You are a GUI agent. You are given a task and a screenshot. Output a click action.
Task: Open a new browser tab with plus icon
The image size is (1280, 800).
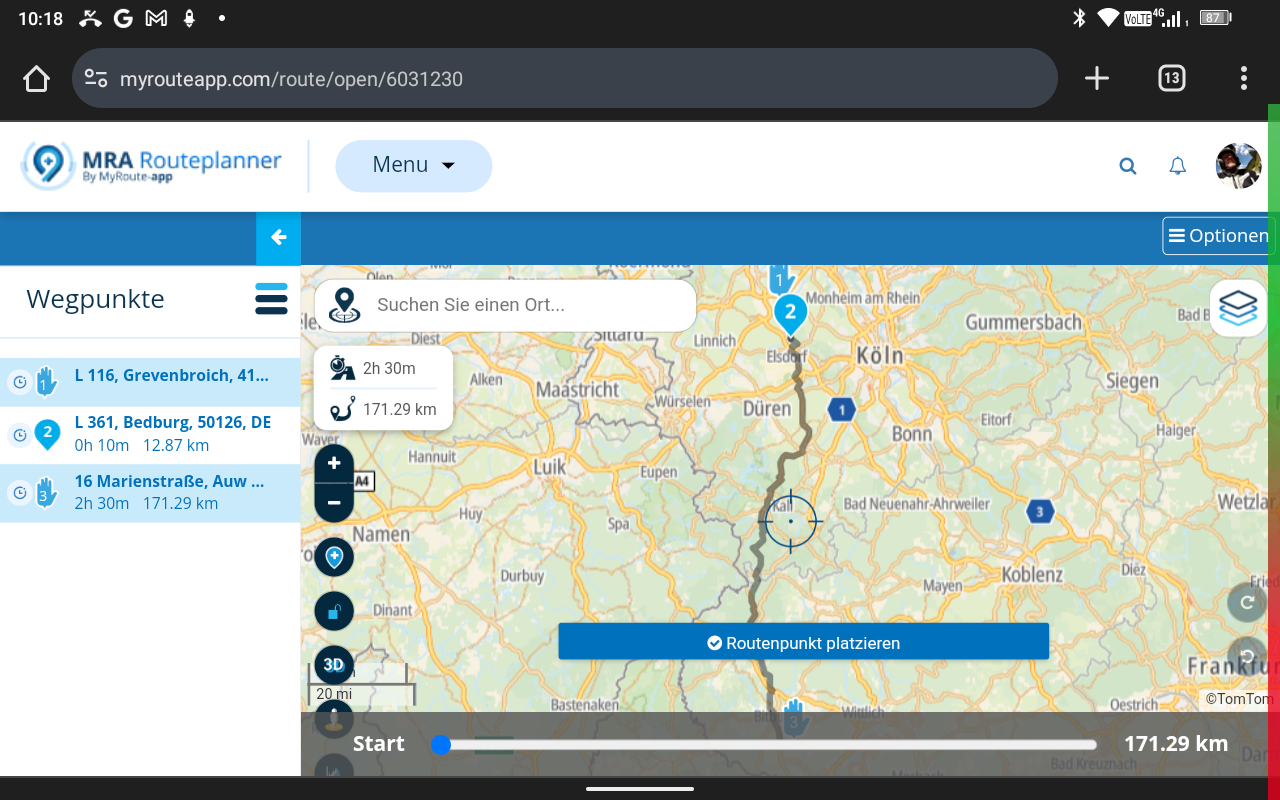pyautogui.click(x=1097, y=79)
